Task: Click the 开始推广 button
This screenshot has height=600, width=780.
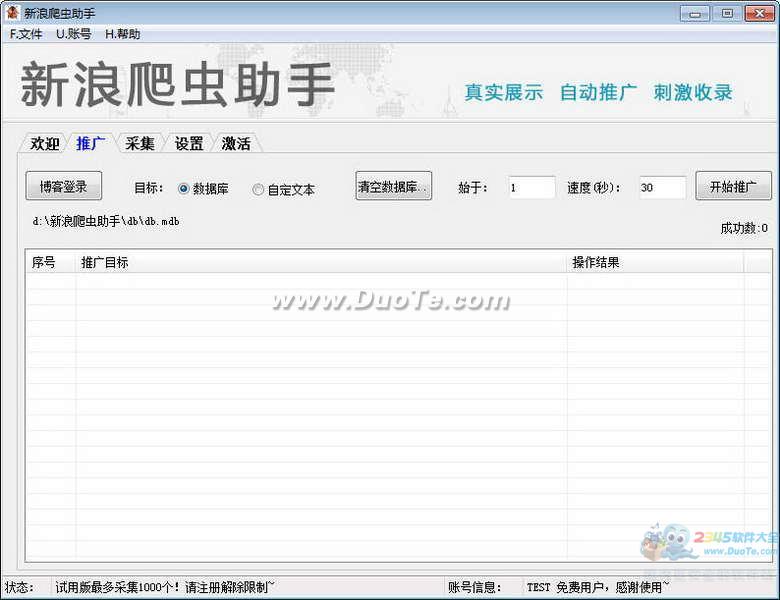Action: click(733, 186)
